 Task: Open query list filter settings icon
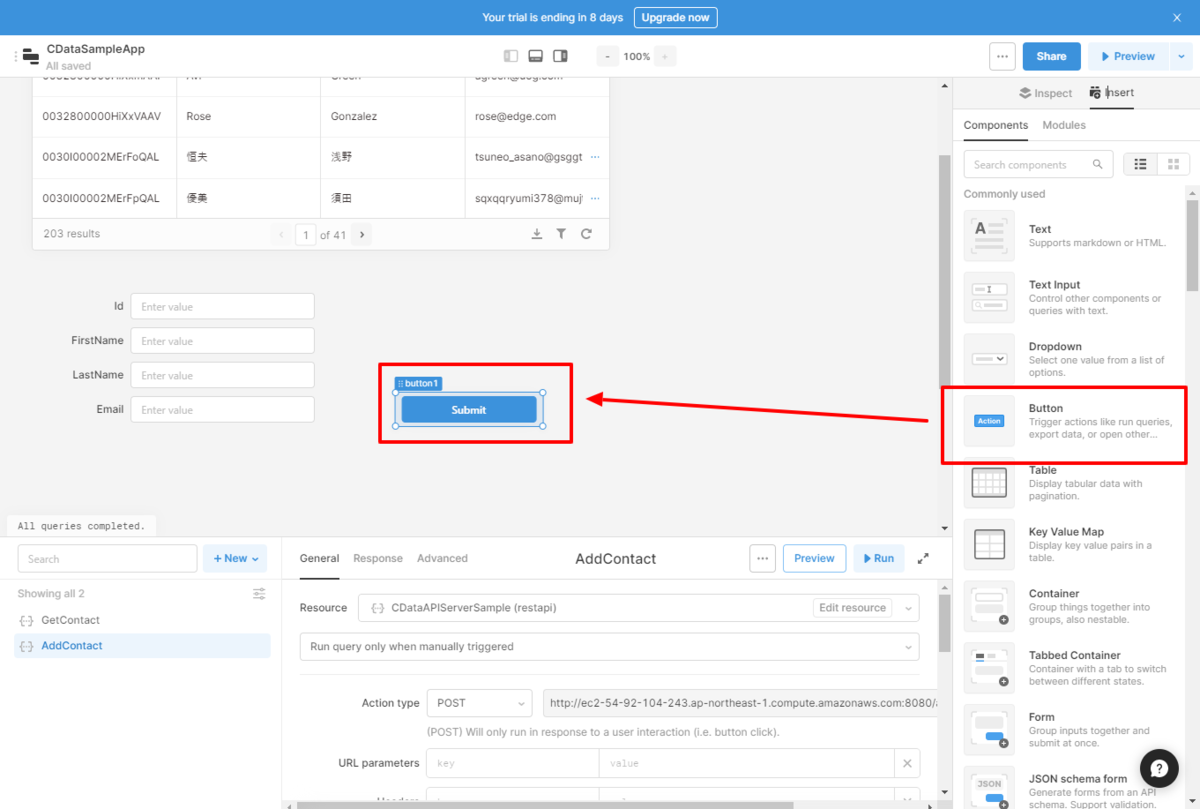pyautogui.click(x=259, y=594)
